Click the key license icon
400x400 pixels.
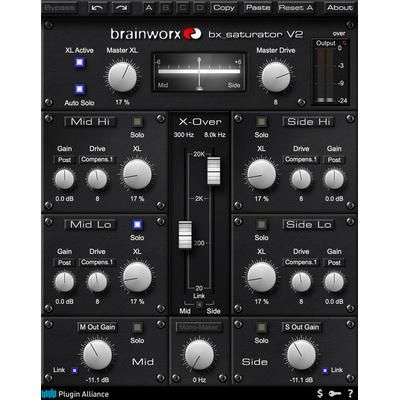point(334,394)
